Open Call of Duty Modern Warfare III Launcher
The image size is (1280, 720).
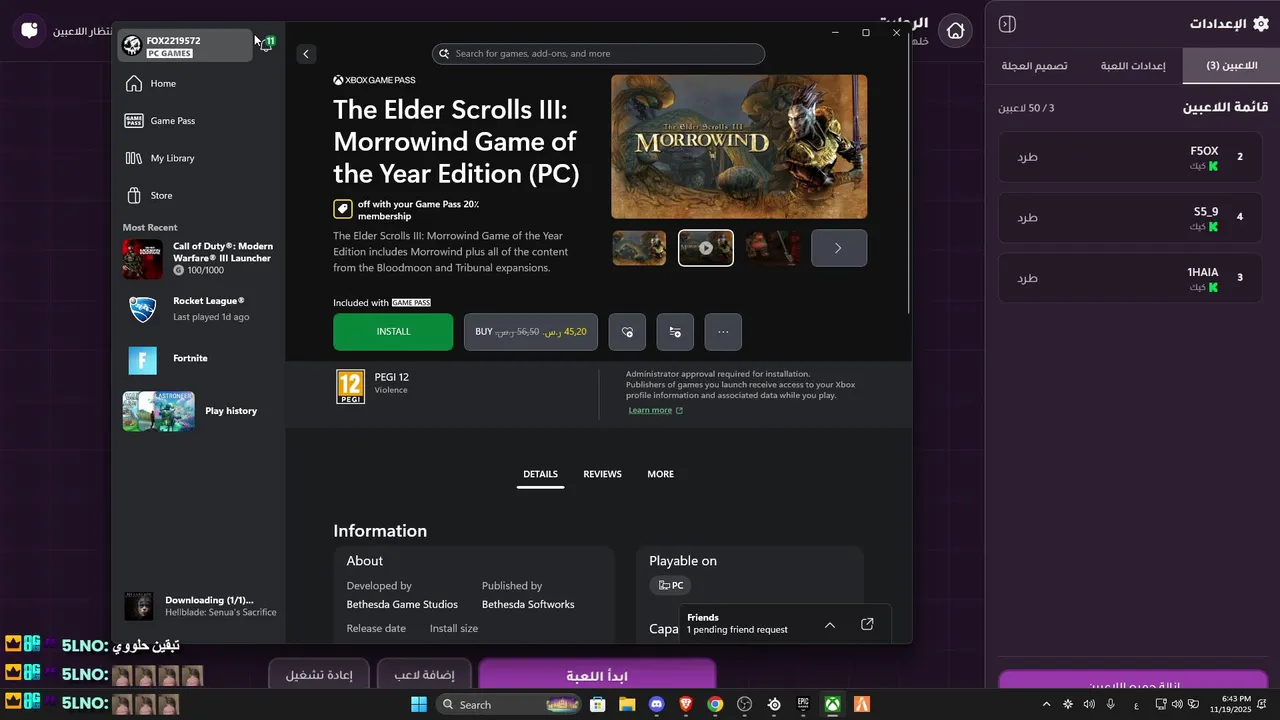point(199,259)
